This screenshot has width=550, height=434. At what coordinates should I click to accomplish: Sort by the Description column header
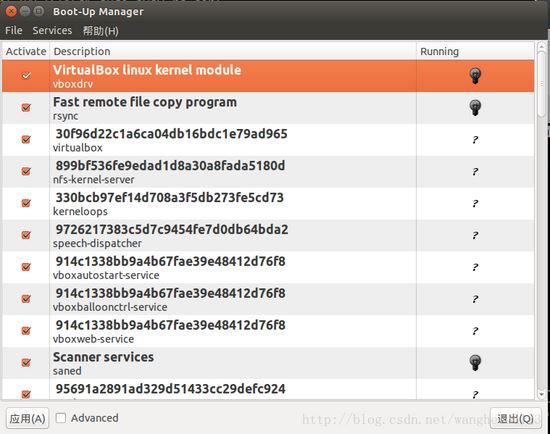tap(233, 52)
